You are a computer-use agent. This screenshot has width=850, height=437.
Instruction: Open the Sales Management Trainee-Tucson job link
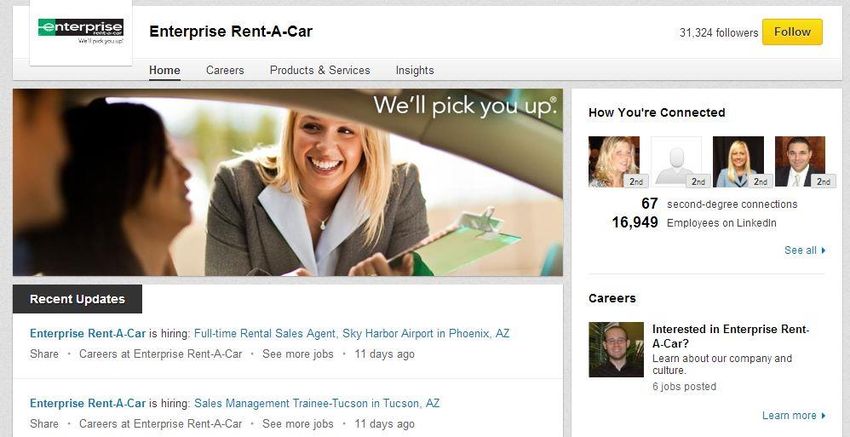click(x=317, y=403)
